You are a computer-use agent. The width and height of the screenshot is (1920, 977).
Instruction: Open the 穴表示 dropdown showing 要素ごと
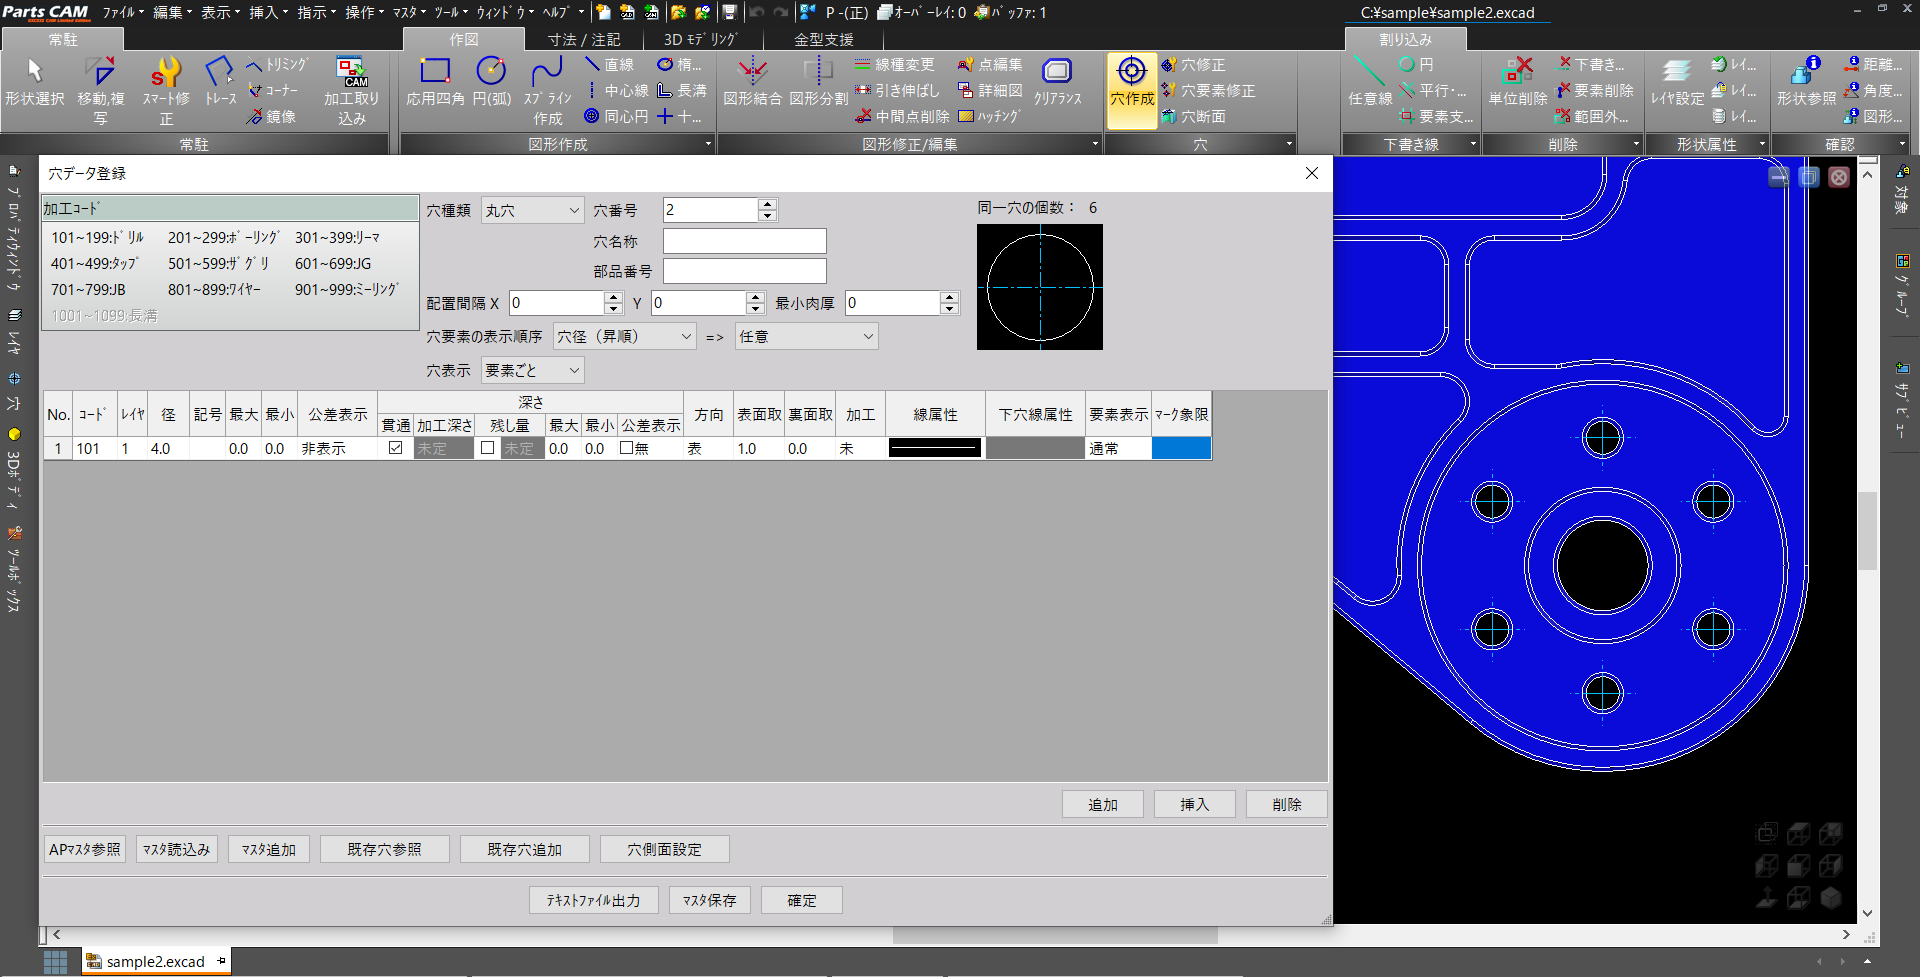click(x=532, y=370)
